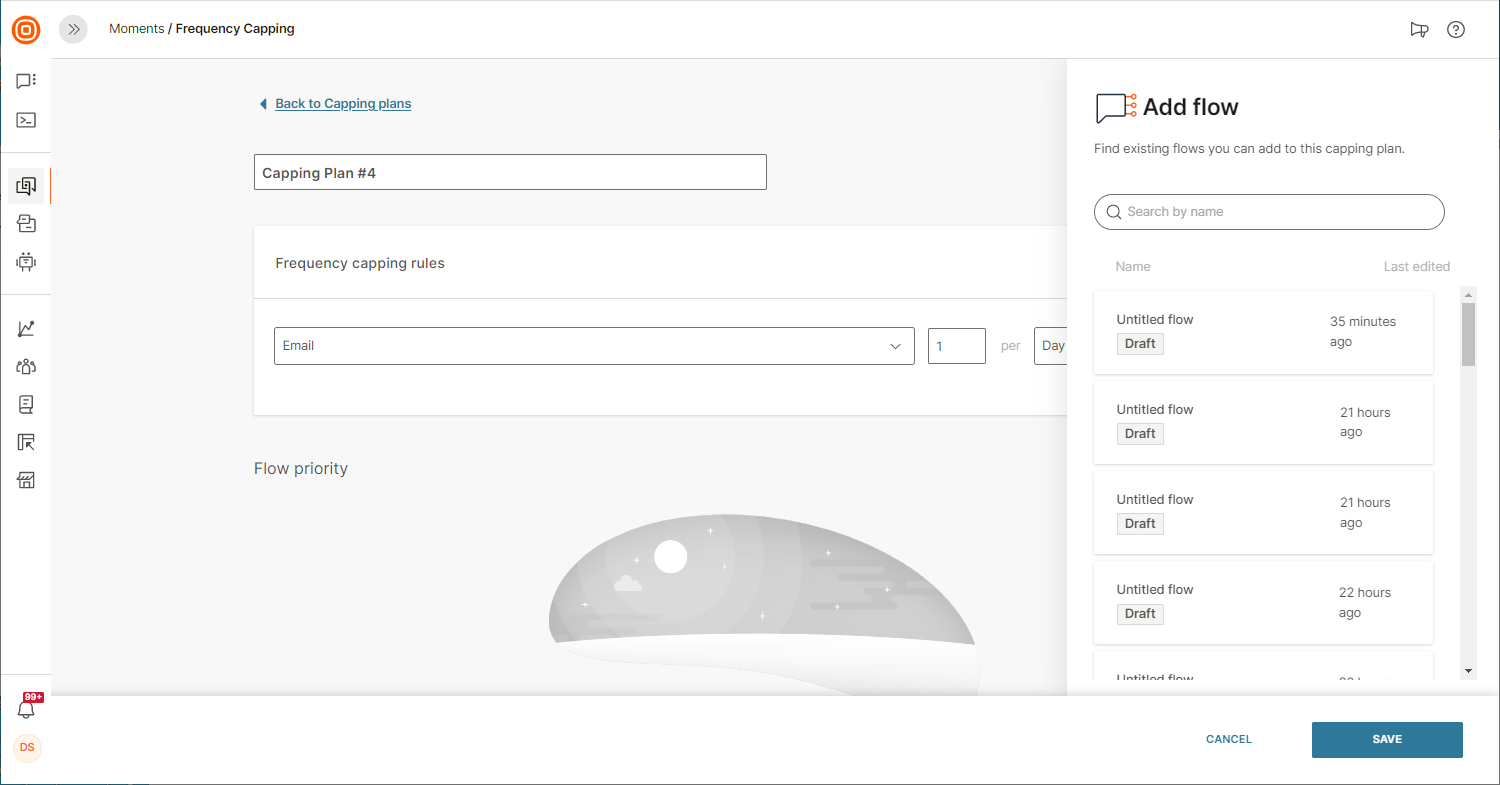Go back to Capping plans
Viewport: 1500px width, 785px height.
click(342, 104)
